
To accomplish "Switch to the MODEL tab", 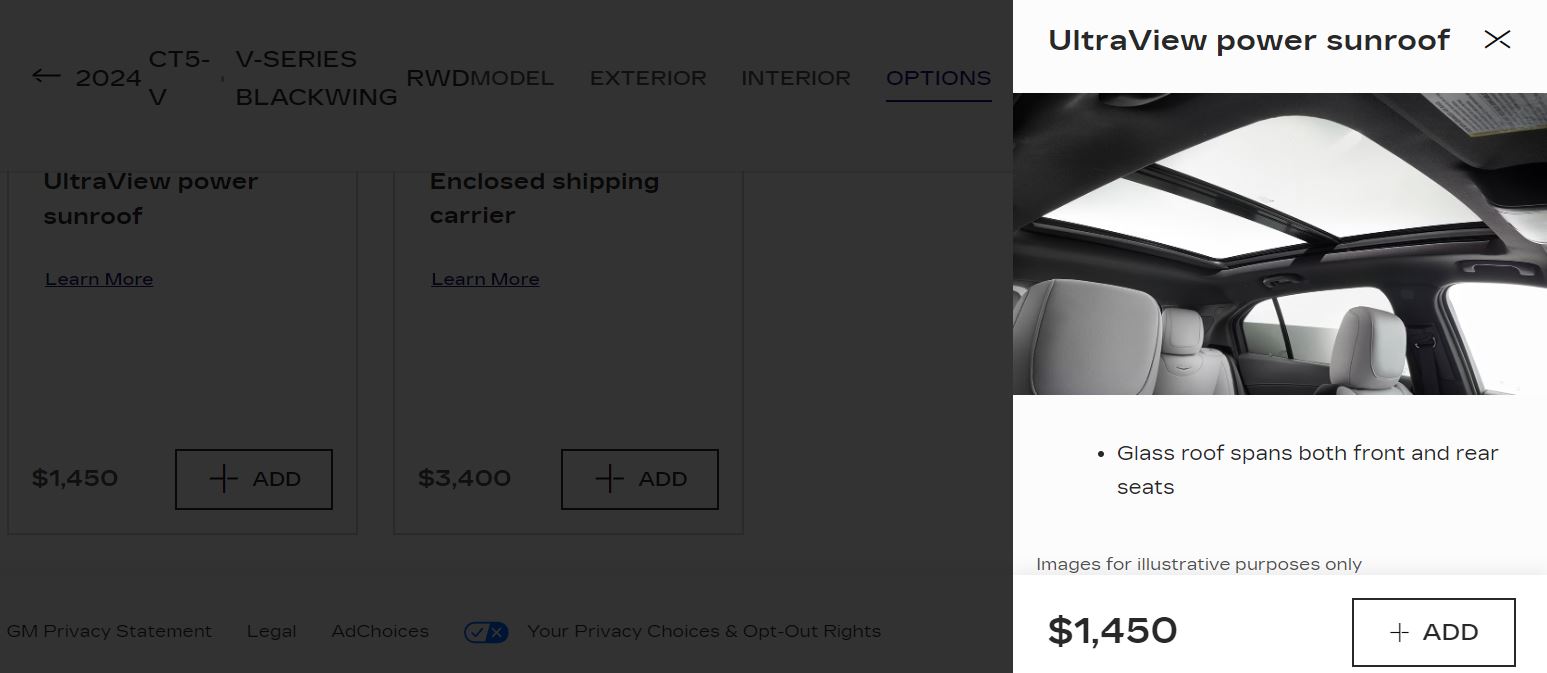I will 512,78.
